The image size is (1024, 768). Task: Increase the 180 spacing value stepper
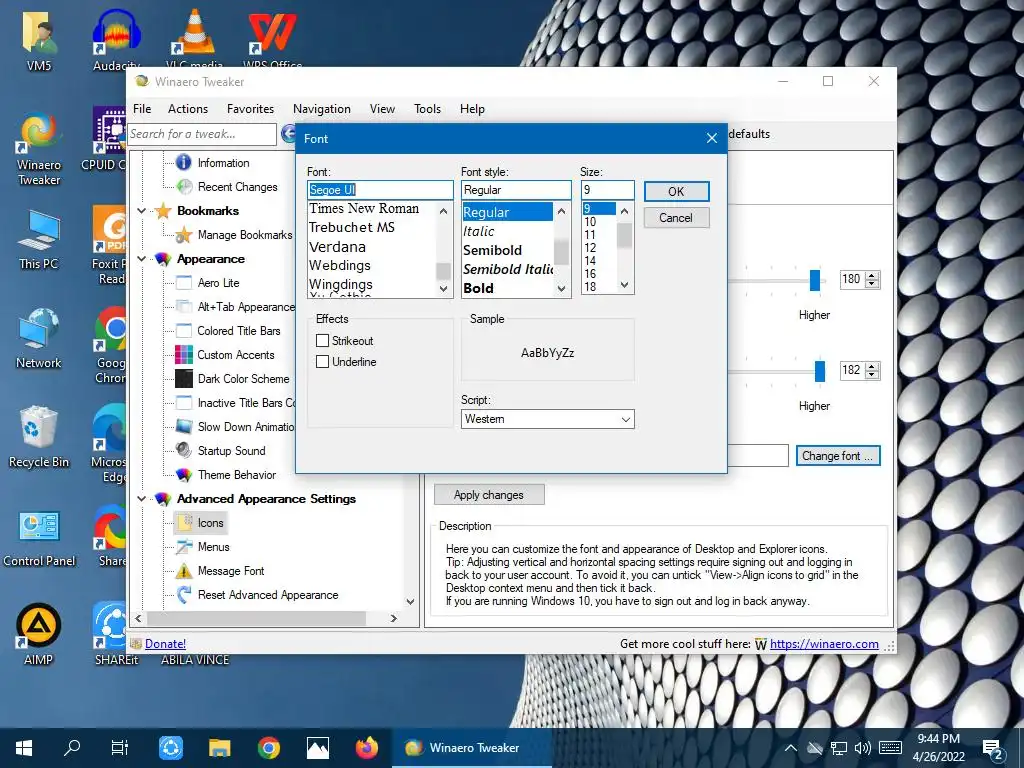point(872,276)
